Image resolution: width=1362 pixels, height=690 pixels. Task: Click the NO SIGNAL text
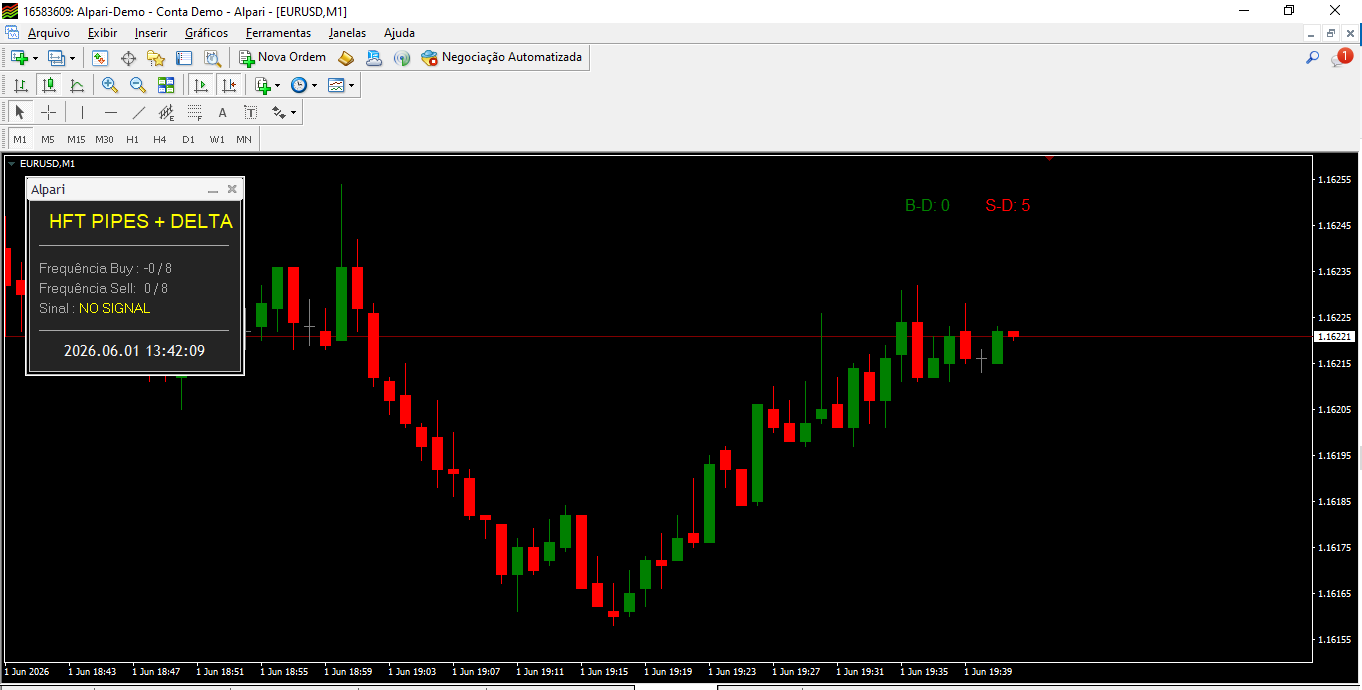[115, 308]
